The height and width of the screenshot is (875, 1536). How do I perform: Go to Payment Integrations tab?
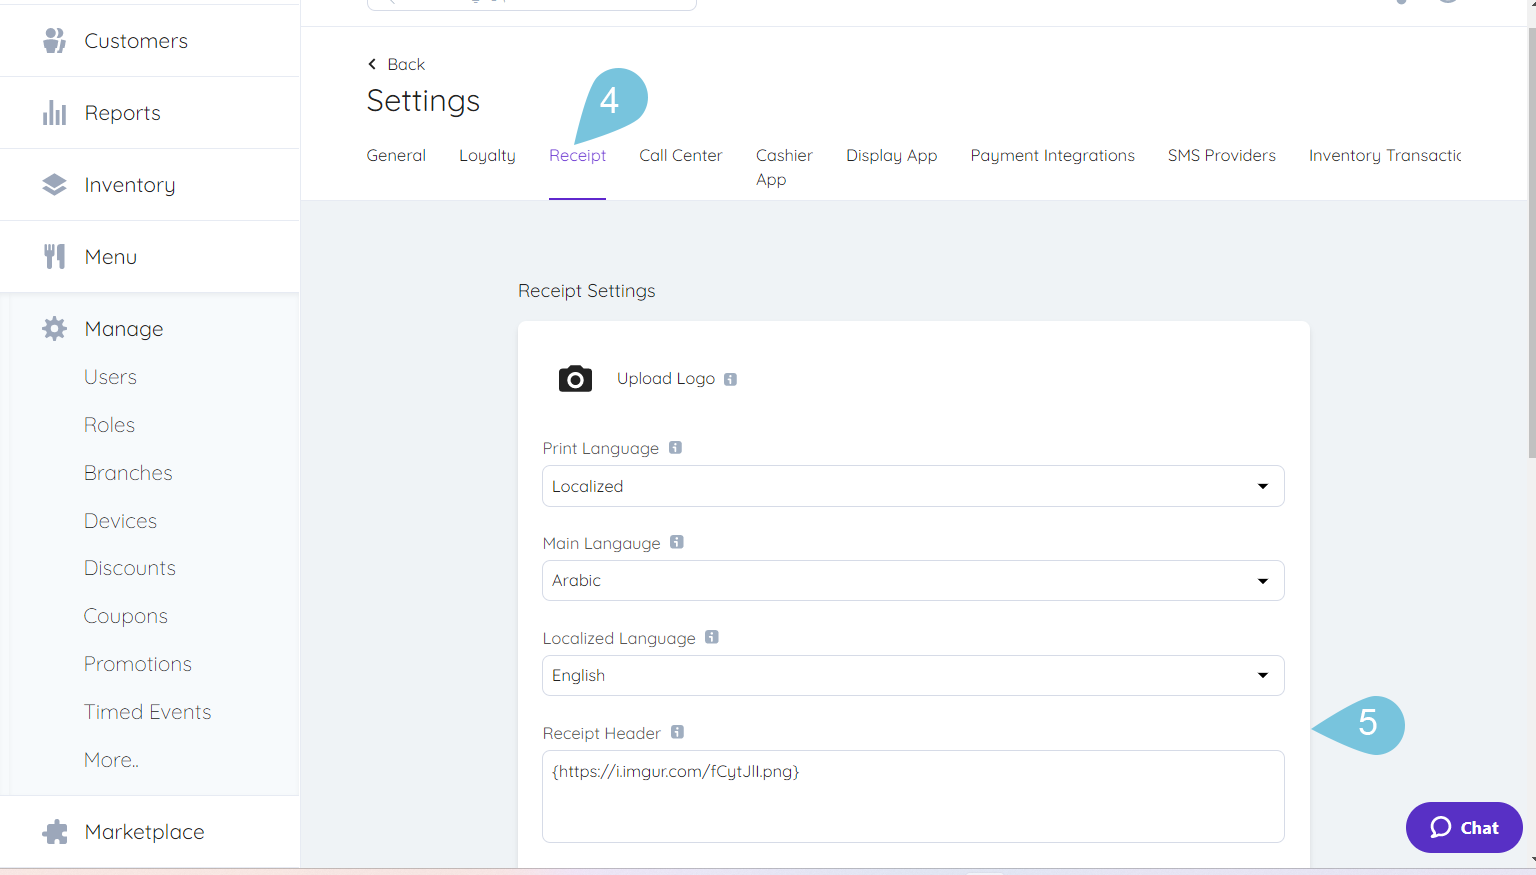(x=1052, y=156)
